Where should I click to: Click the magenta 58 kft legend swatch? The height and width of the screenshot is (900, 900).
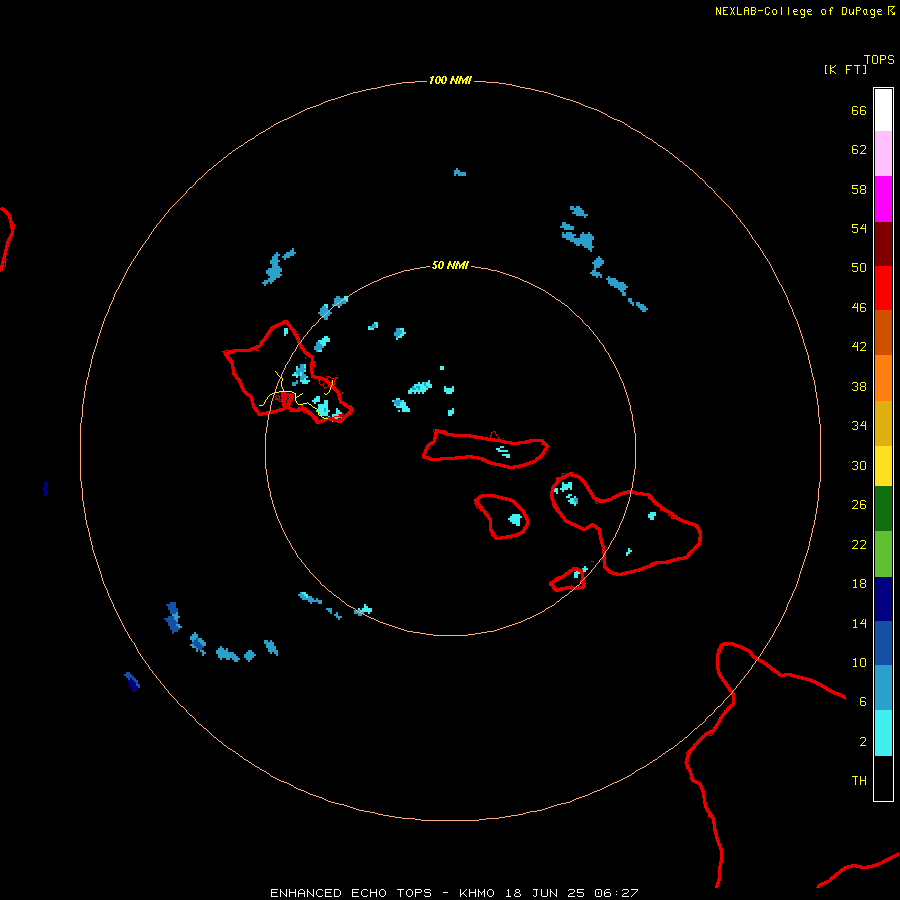tap(883, 199)
